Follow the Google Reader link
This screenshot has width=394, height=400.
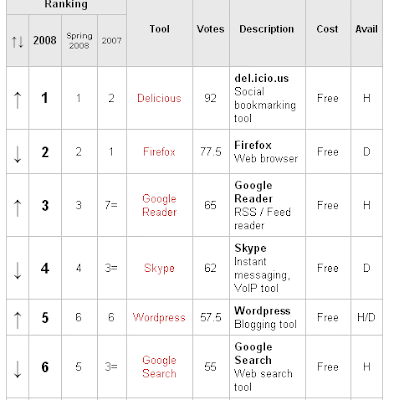pyautogui.click(x=159, y=205)
